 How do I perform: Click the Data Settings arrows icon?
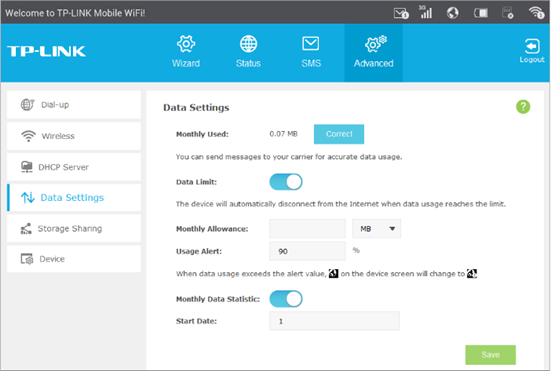(28, 197)
